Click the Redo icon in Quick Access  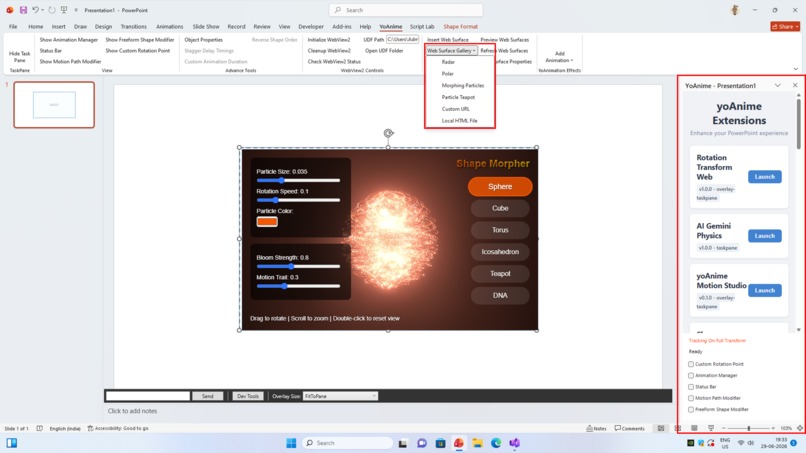(x=52, y=10)
